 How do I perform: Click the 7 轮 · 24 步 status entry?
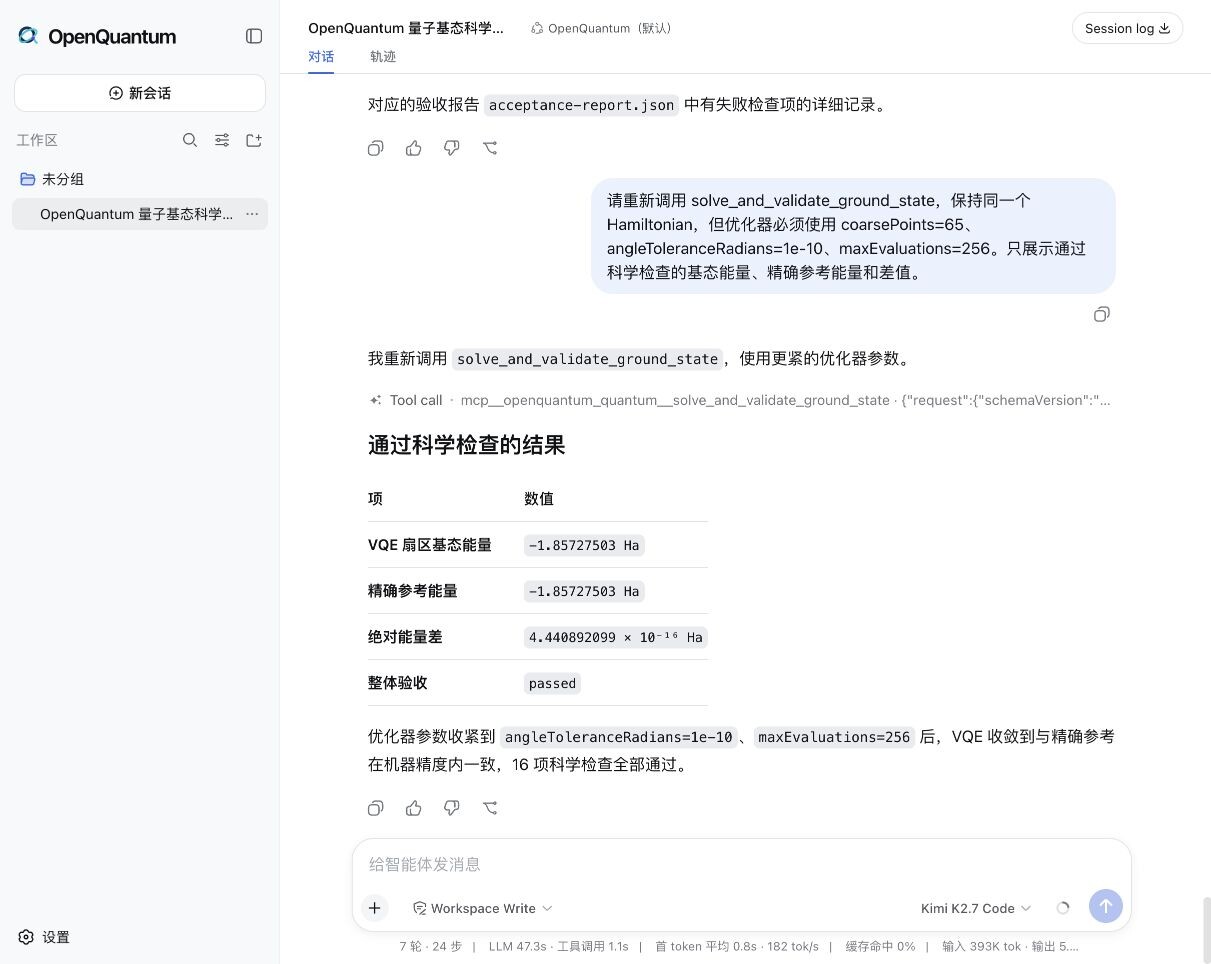[x=431, y=946]
